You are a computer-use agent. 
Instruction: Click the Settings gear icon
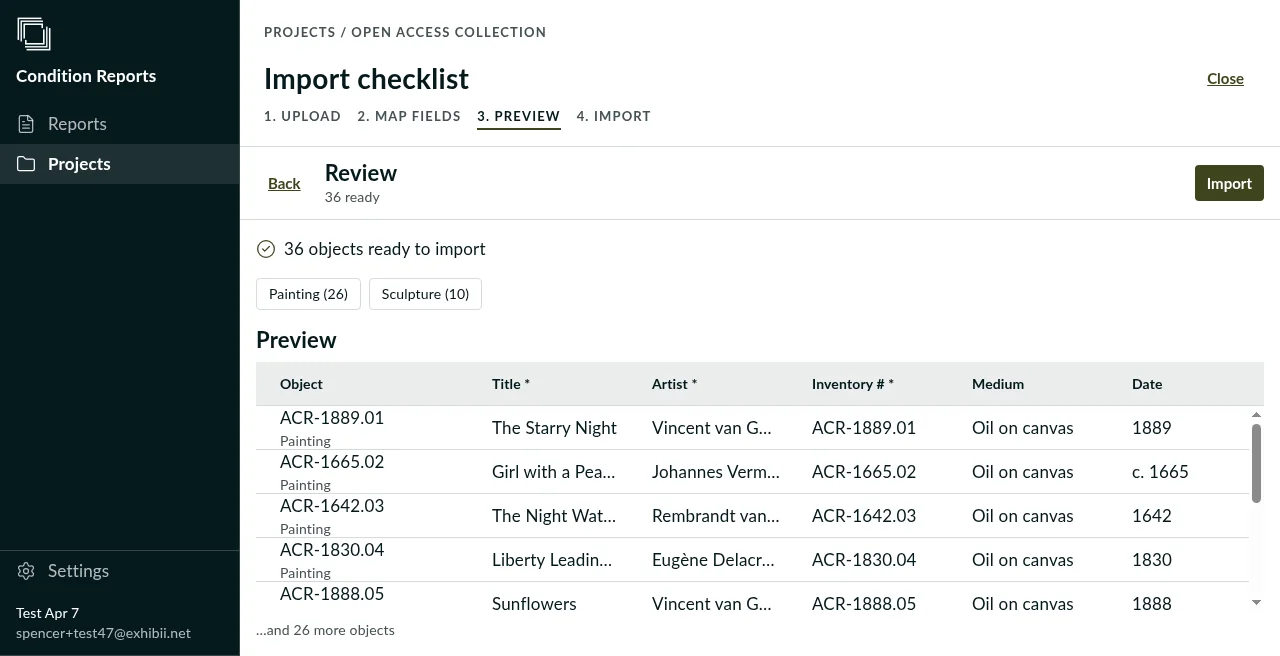(x=27, y=571)
